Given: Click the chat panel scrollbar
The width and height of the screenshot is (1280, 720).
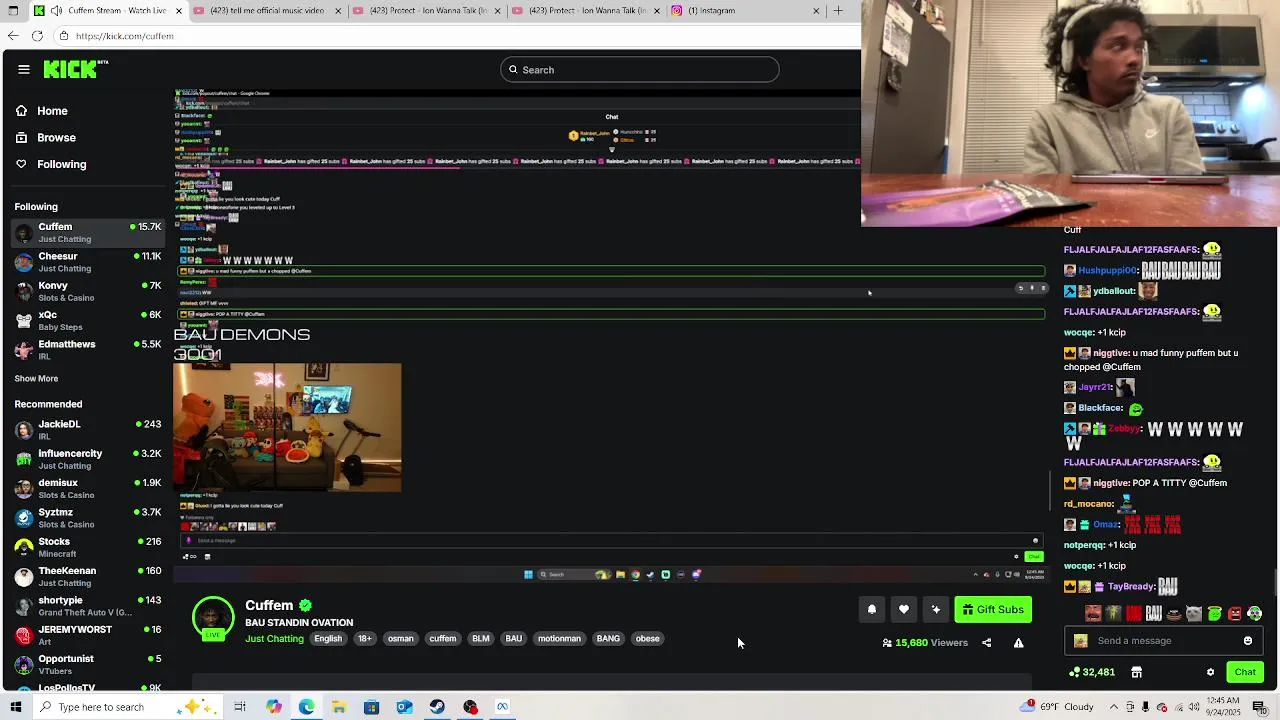Looking at the screenshot, I should (x=1276, y=581).
